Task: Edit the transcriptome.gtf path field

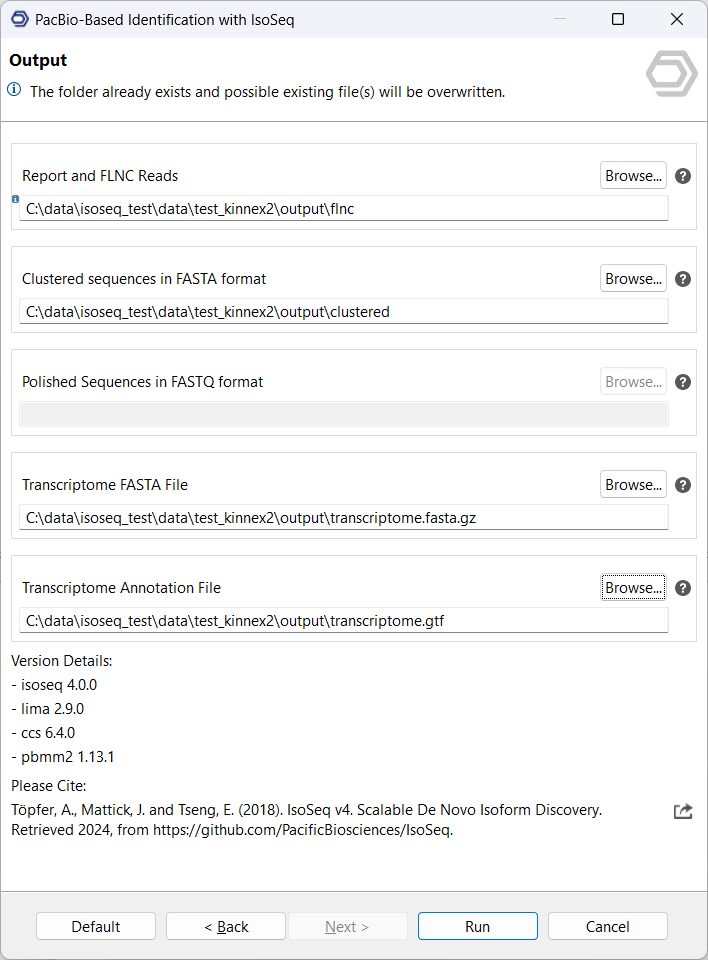Action: click(x=343, y=621)
